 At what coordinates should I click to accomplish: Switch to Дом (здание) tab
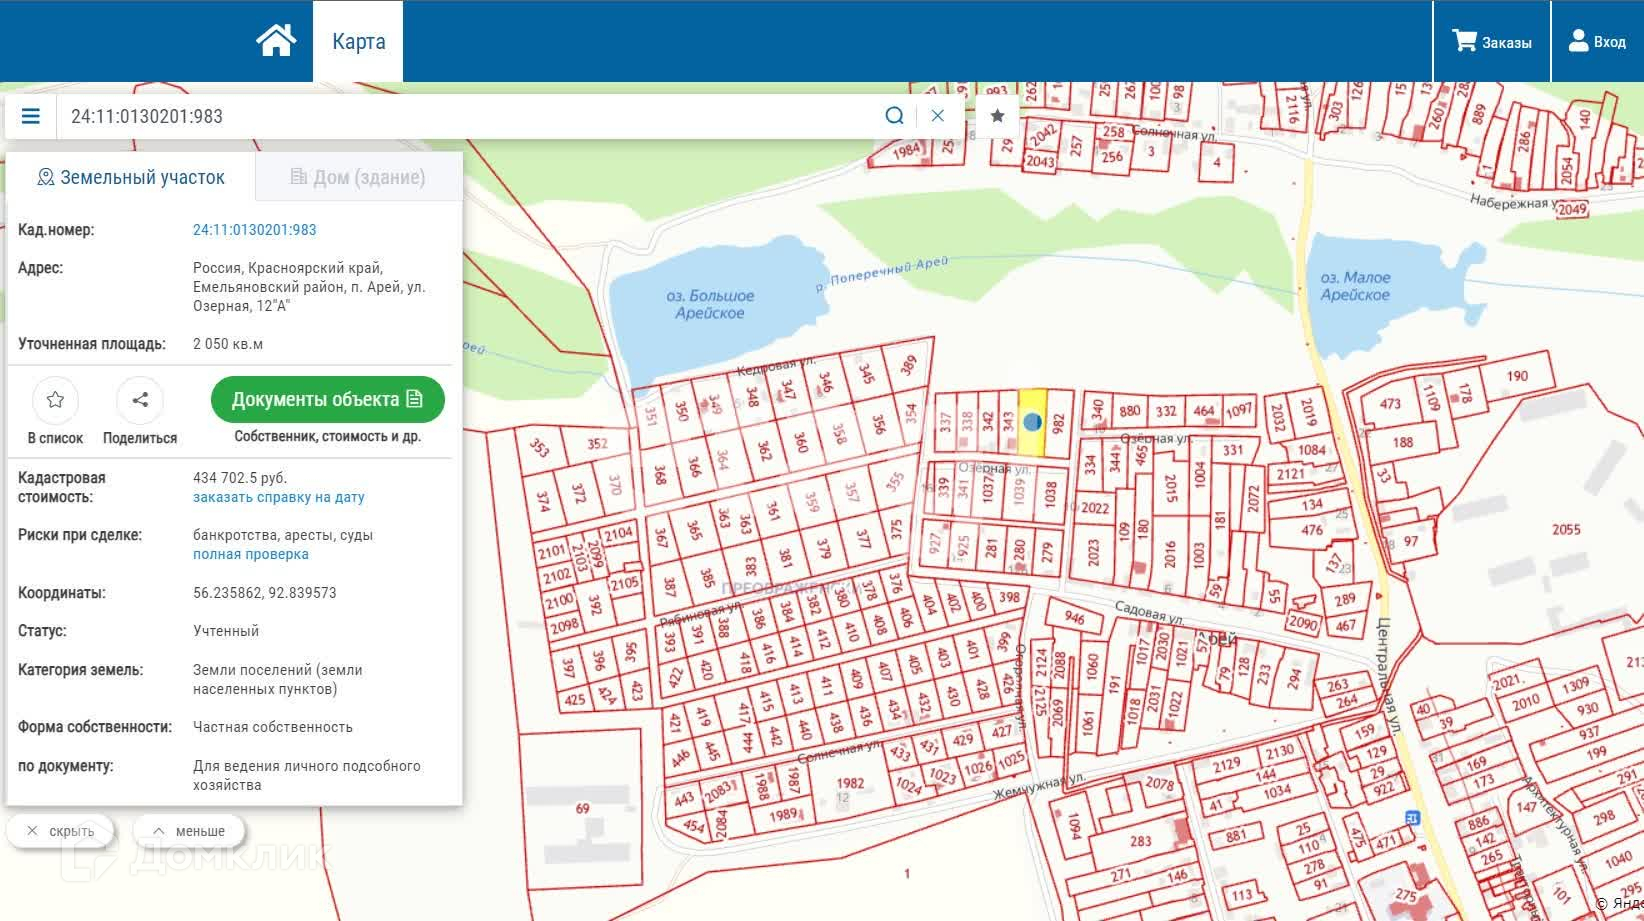pyautogui.click(x=358, y=178)
